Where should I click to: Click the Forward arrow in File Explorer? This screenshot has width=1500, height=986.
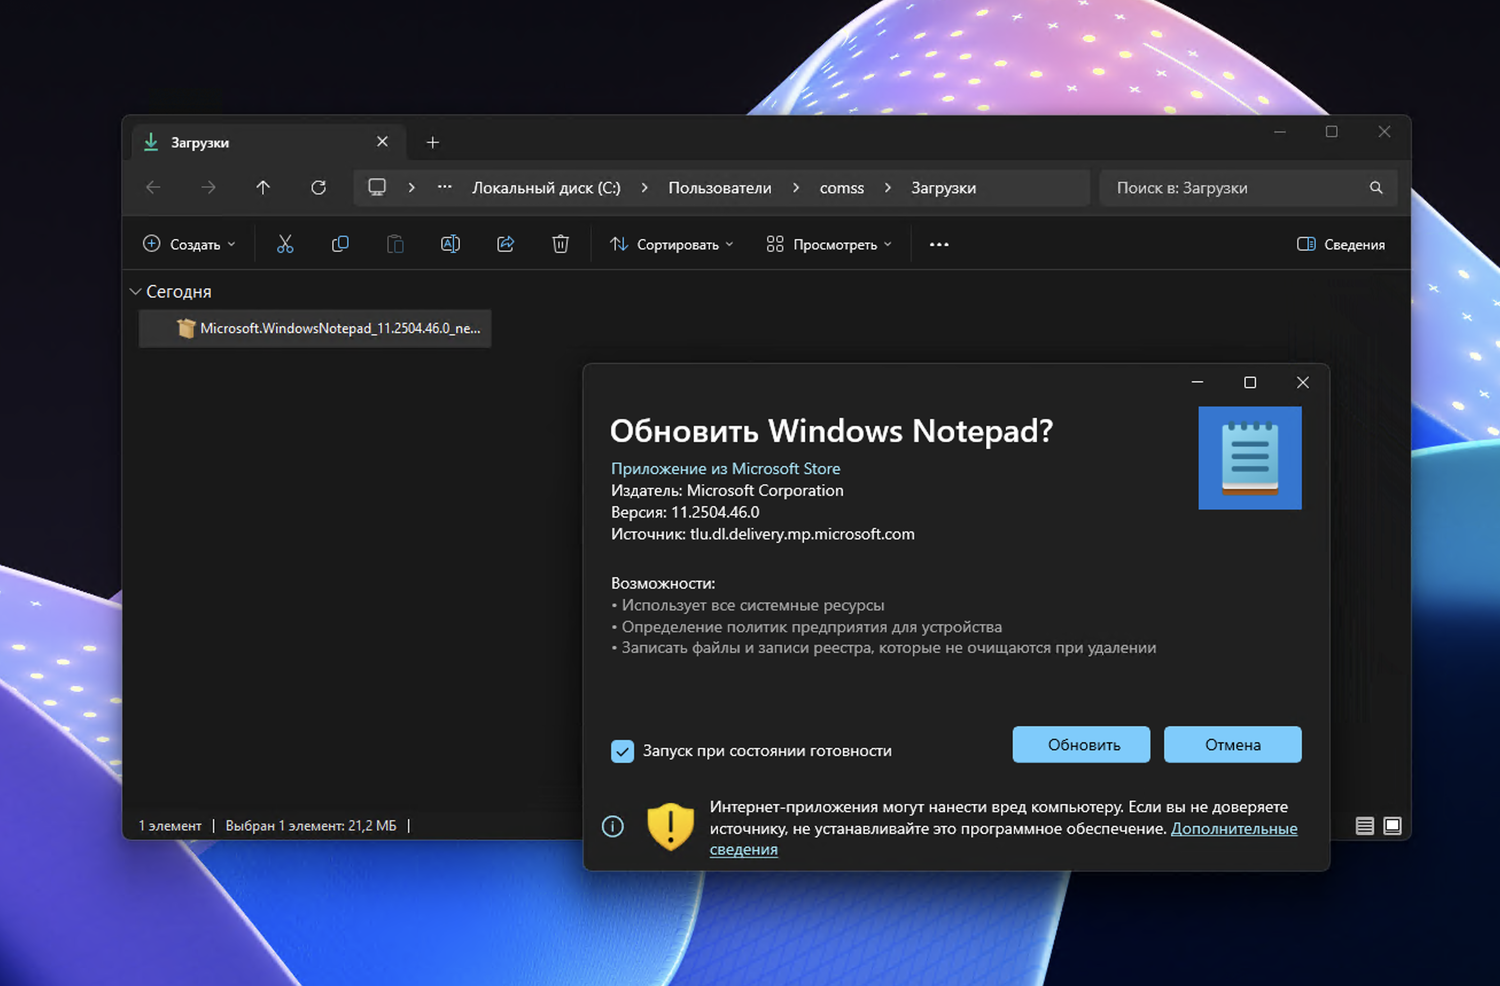tap(208, 188)
